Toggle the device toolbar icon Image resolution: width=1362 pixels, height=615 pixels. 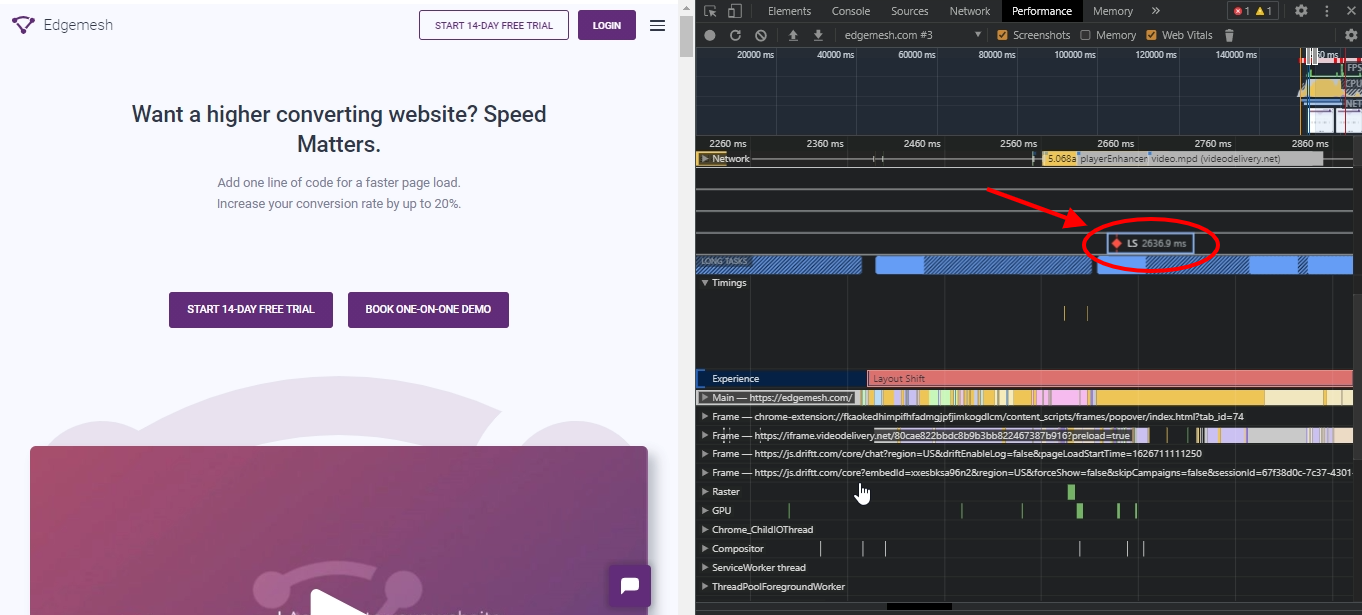[734, 11]
